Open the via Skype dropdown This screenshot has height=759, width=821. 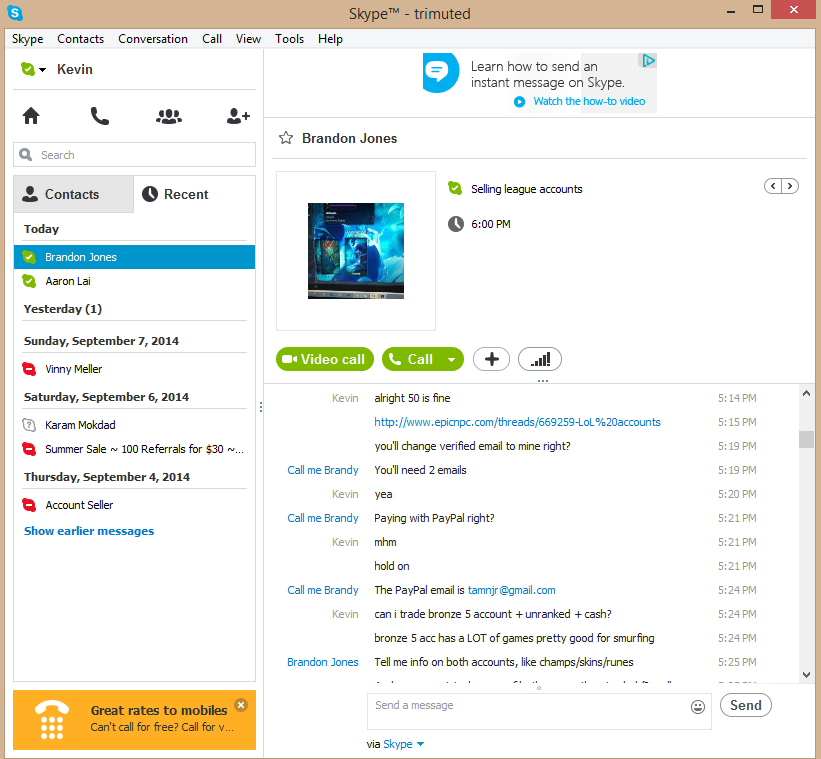tap(403, 744)
